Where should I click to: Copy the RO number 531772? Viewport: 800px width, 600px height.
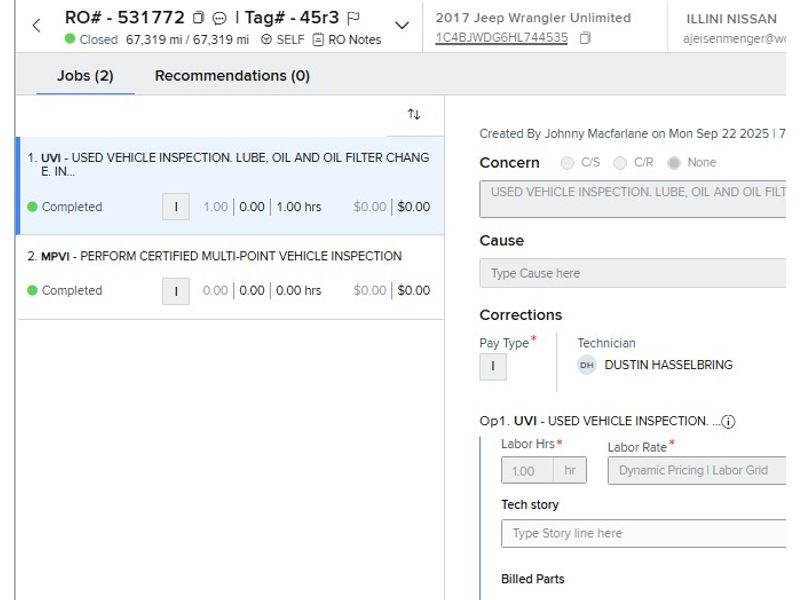[199, 18]
